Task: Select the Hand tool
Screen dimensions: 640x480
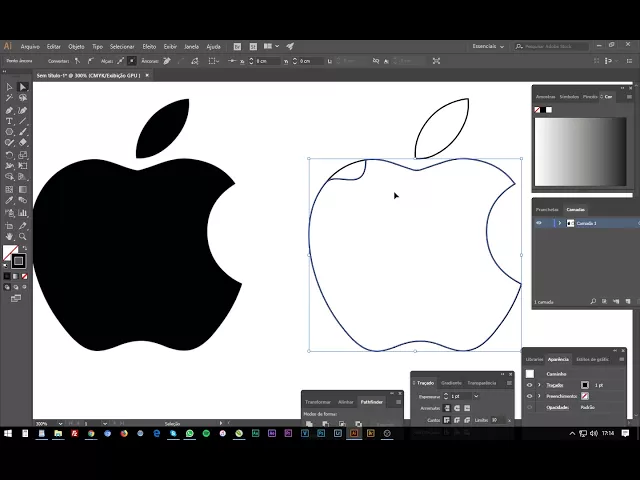Action: pyautogui.click(x=9, y=236)
